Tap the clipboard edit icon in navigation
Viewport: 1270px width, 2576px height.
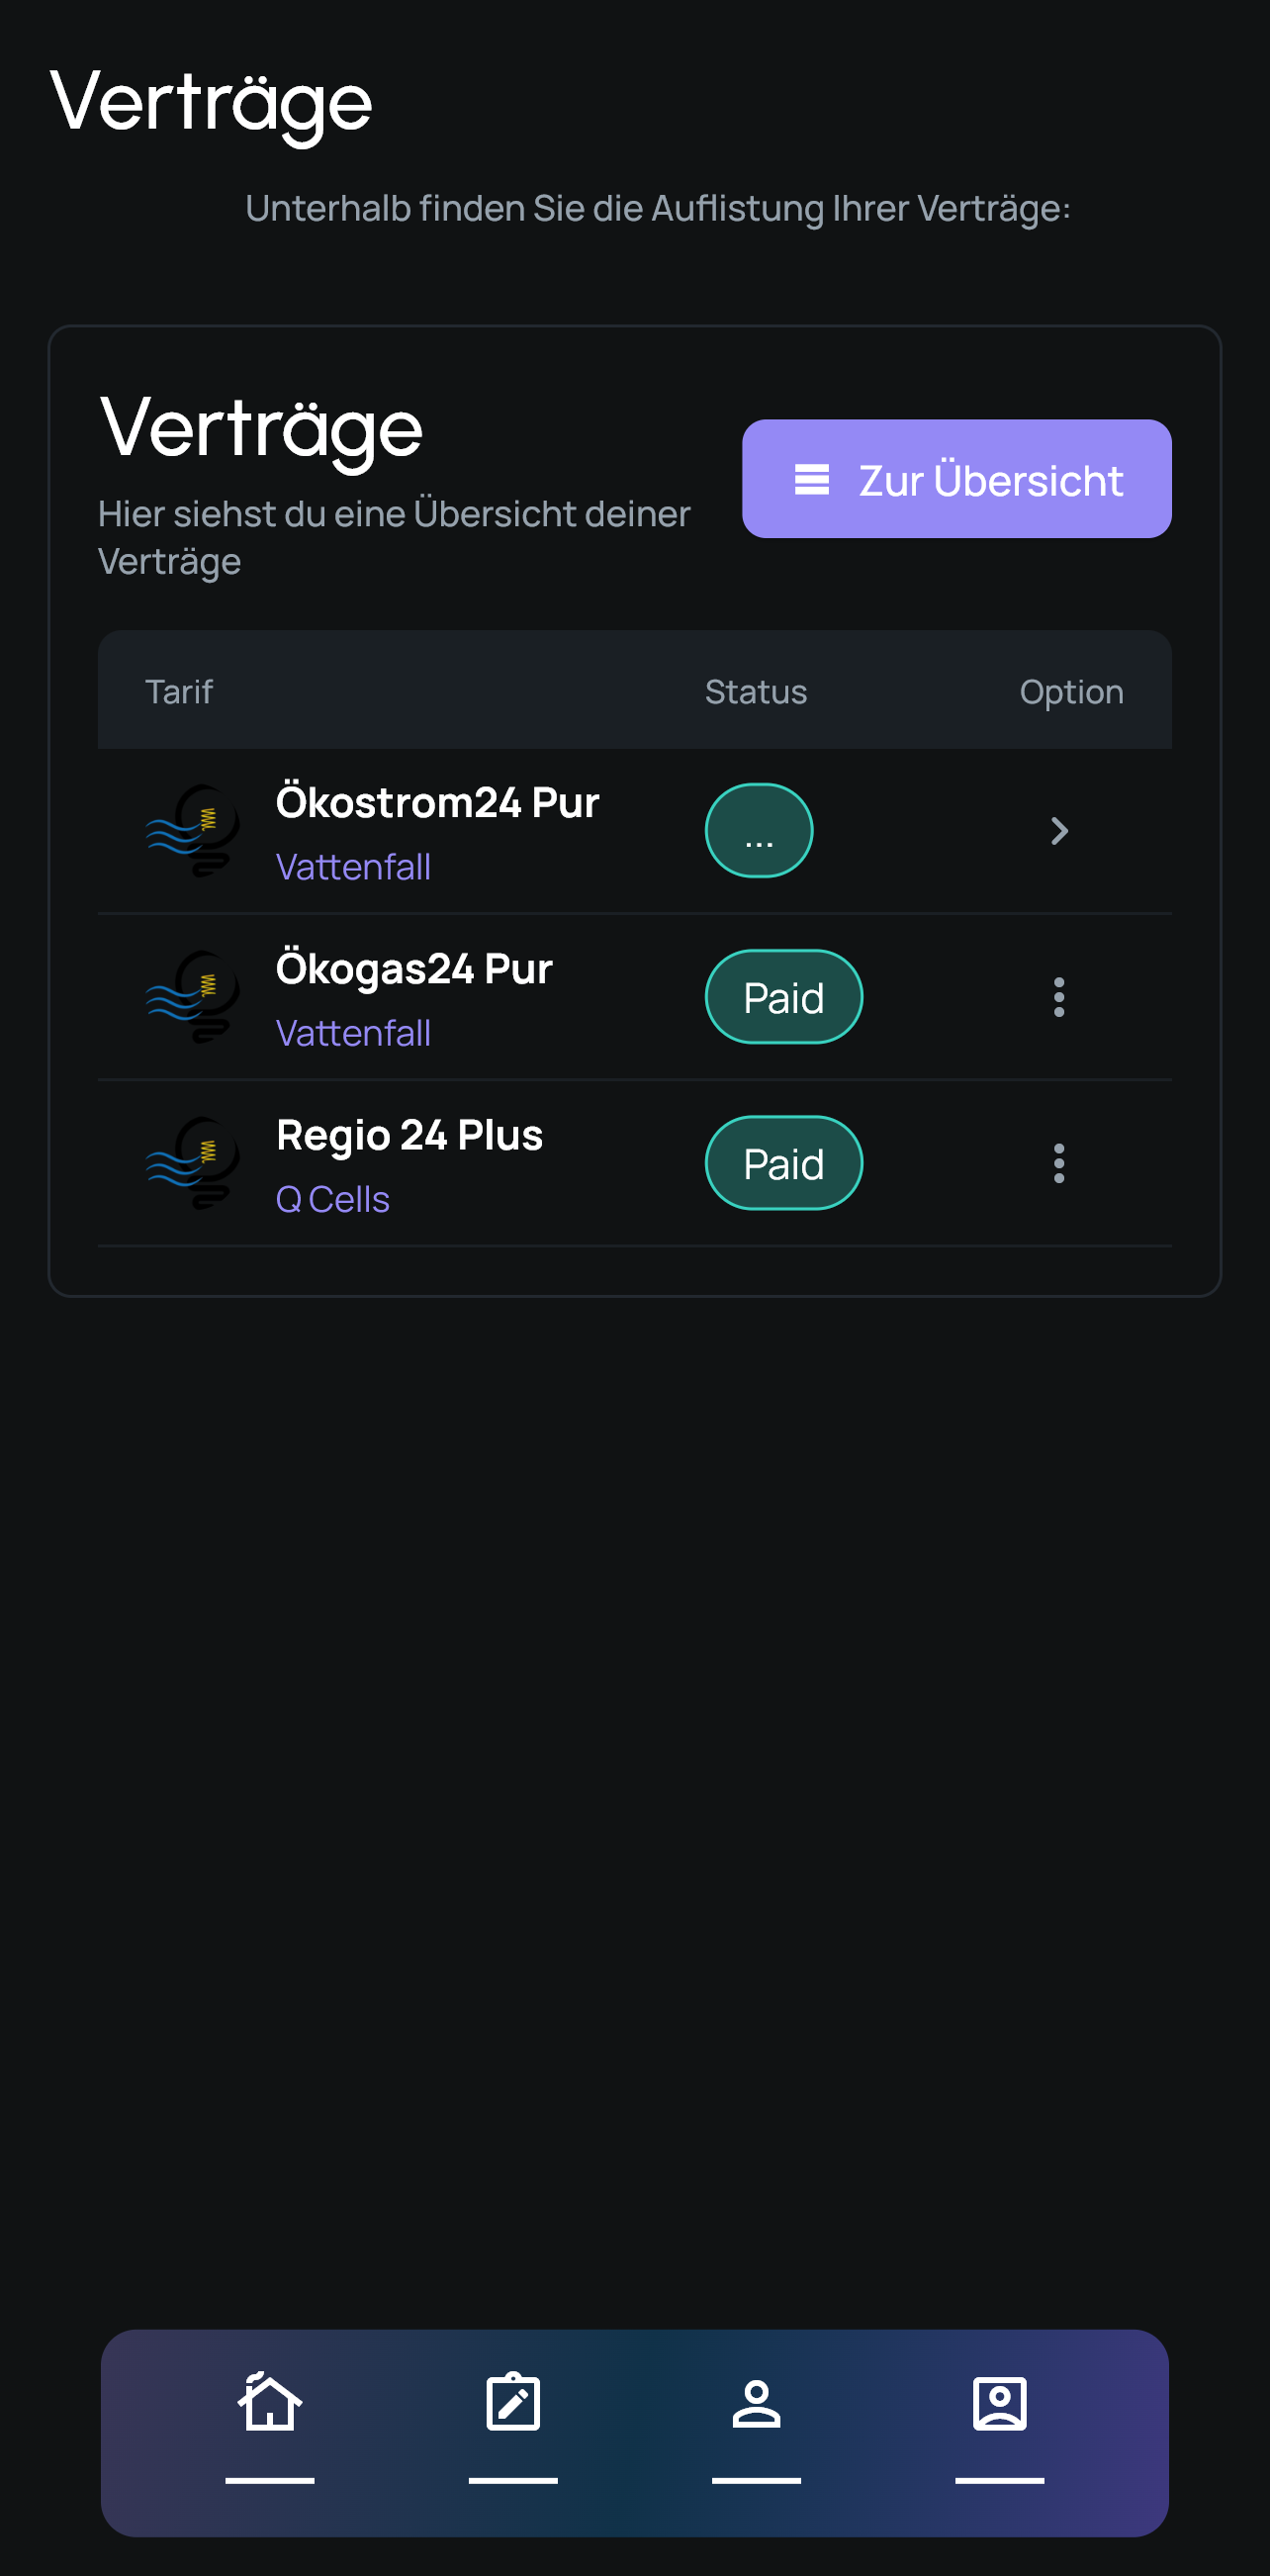(x=513, y=2403)
